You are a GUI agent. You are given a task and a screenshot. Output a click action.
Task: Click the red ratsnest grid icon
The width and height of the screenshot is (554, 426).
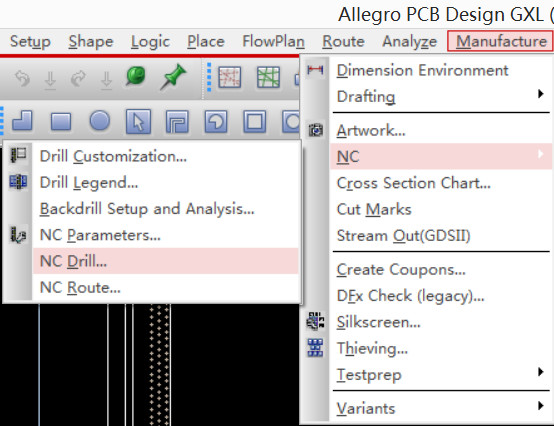tap(230, 77)
